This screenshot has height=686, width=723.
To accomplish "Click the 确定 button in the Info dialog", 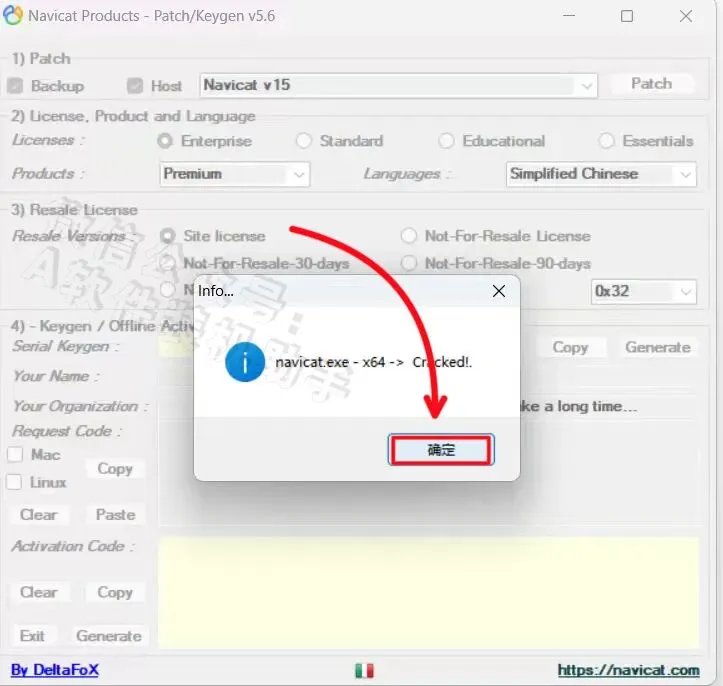I will click(x=441, y=449).
